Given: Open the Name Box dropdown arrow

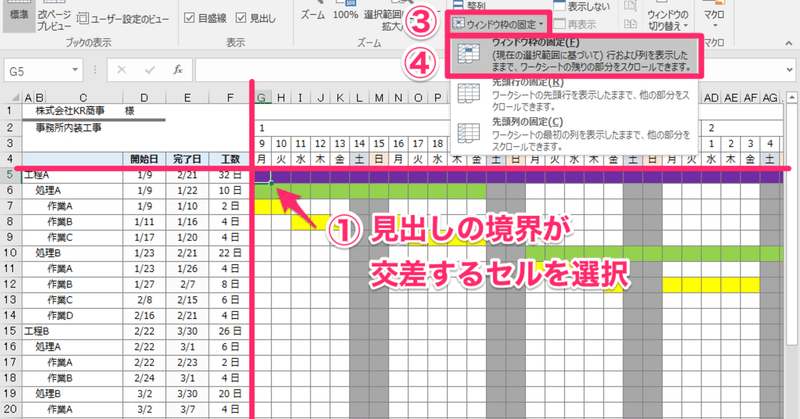Looking at the screenshot, I should click(x=75, y=70).
